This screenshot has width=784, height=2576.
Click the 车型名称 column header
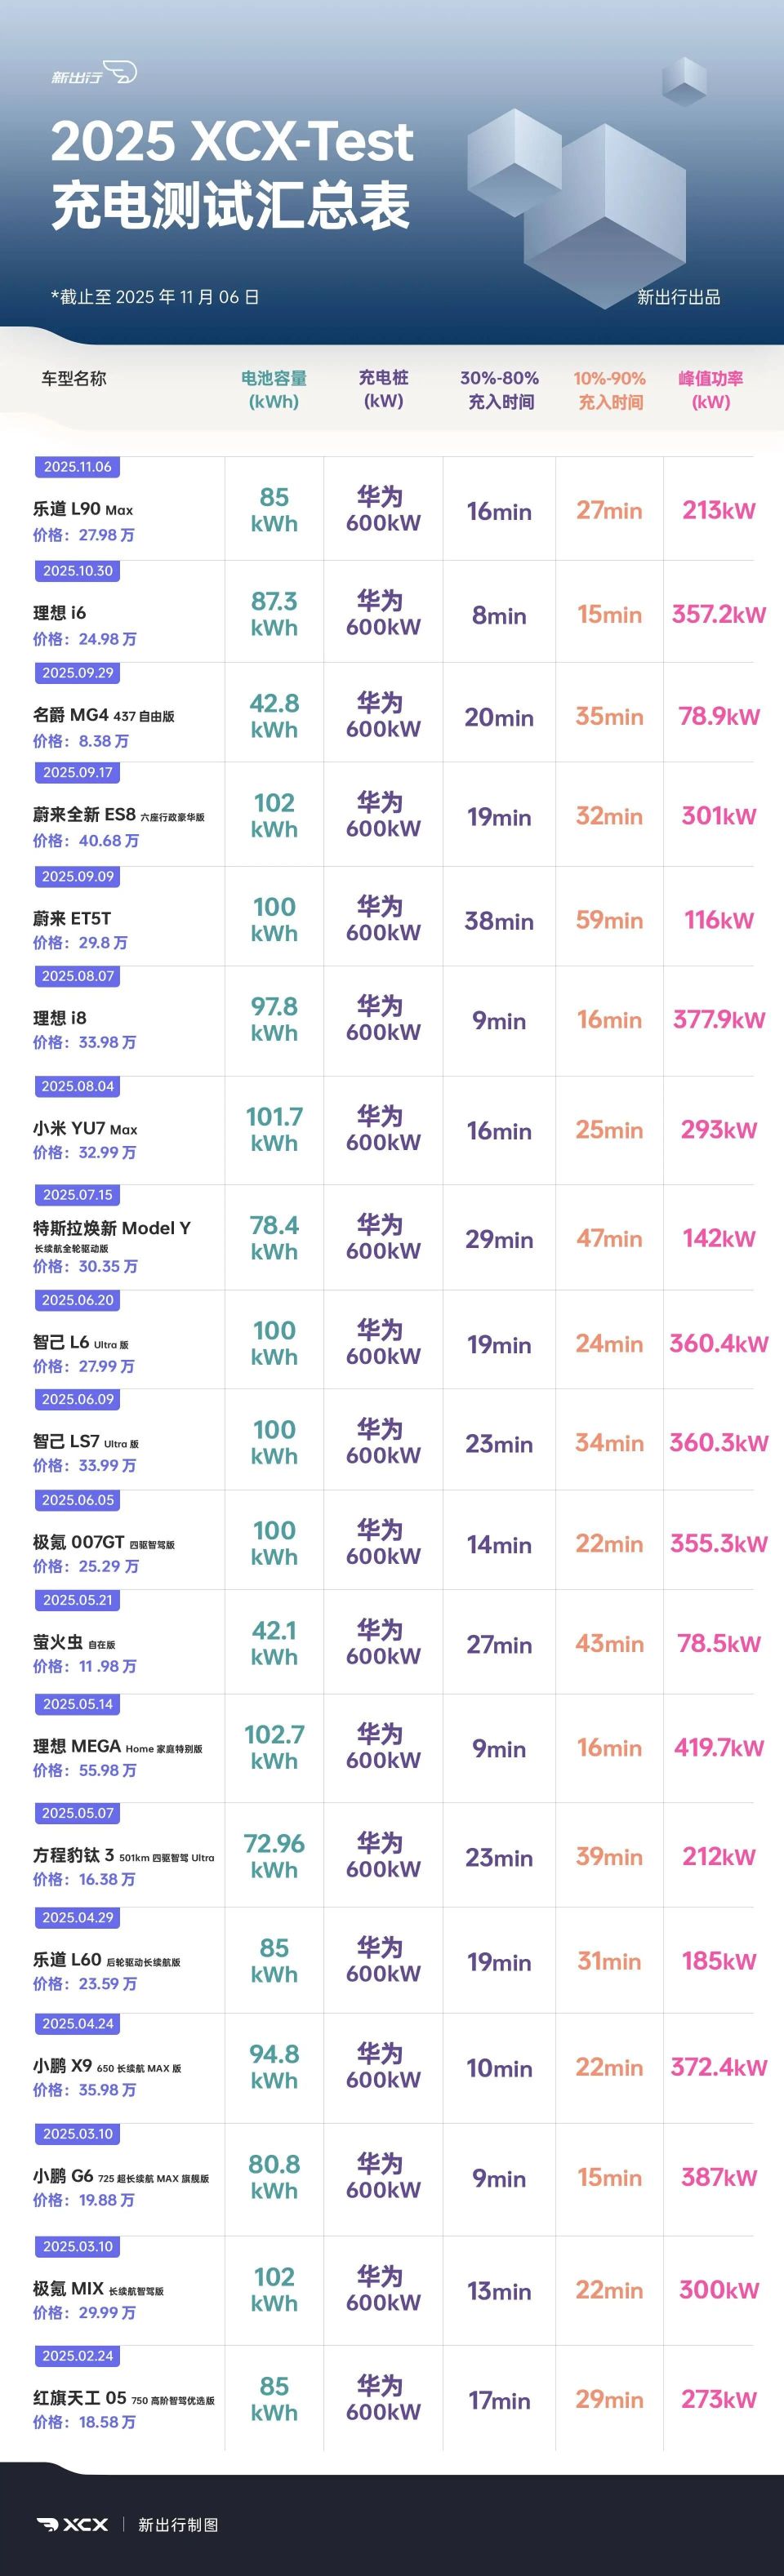point(74,378)
